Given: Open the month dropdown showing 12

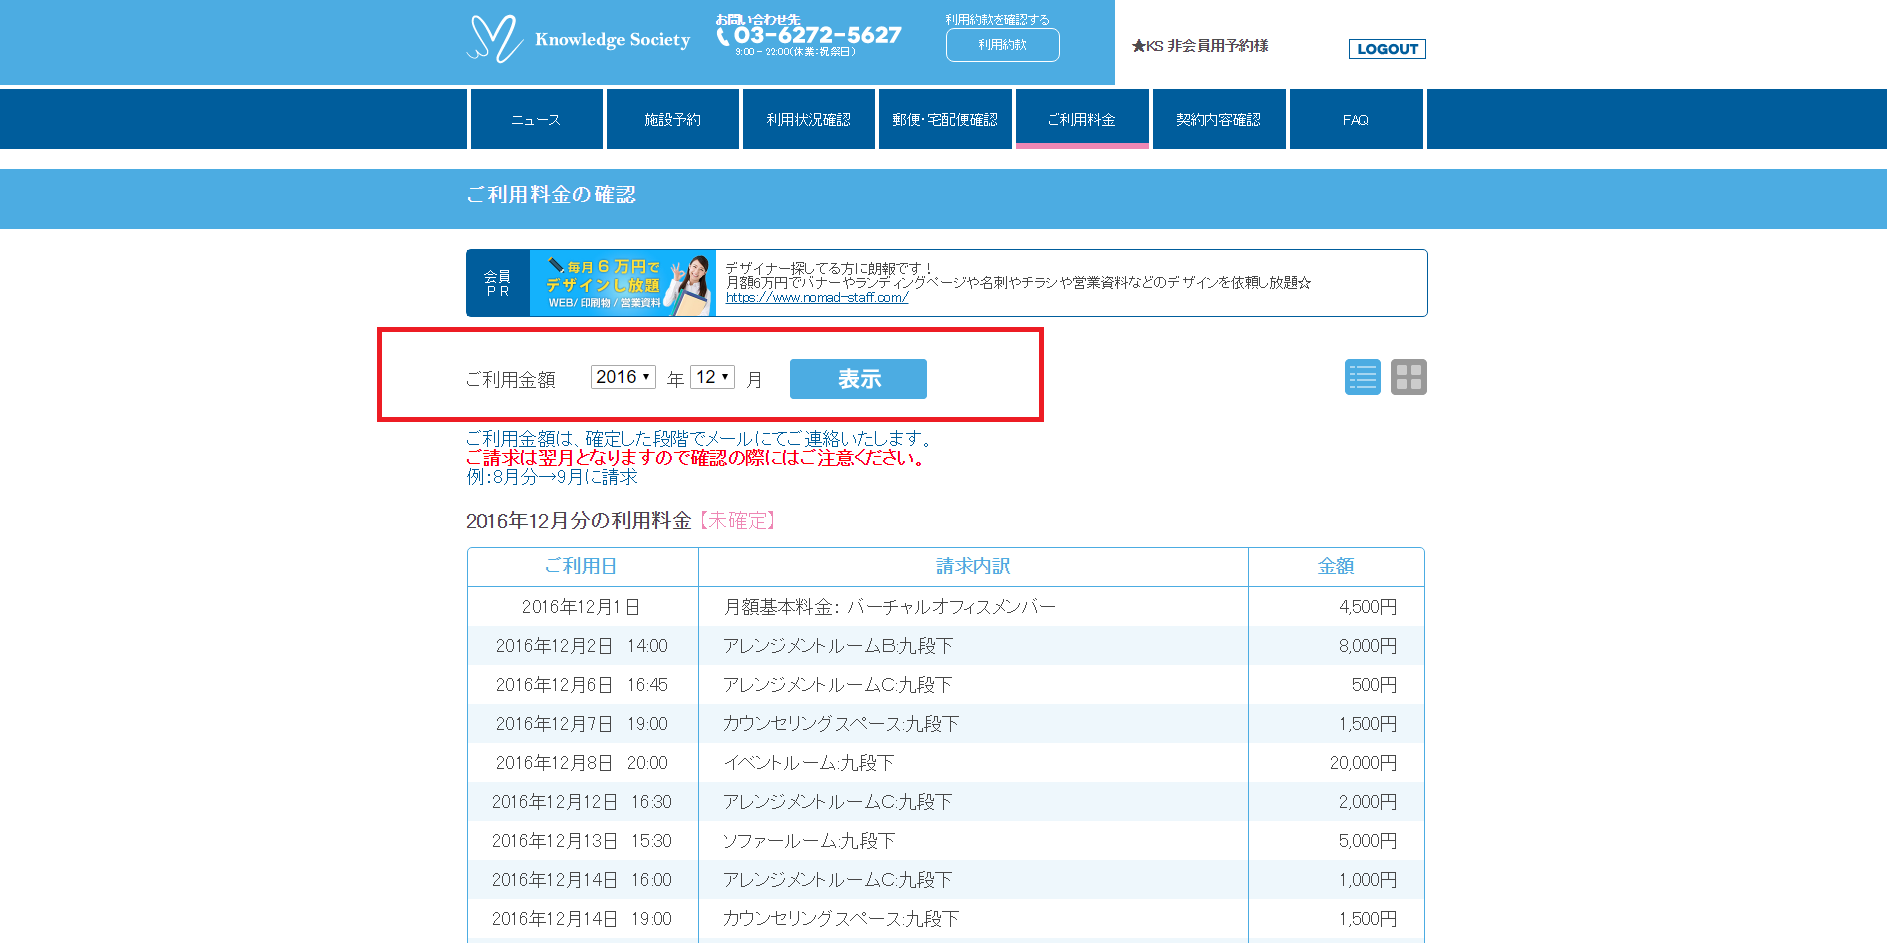Looking at the screenshot, I should point(712,377).
